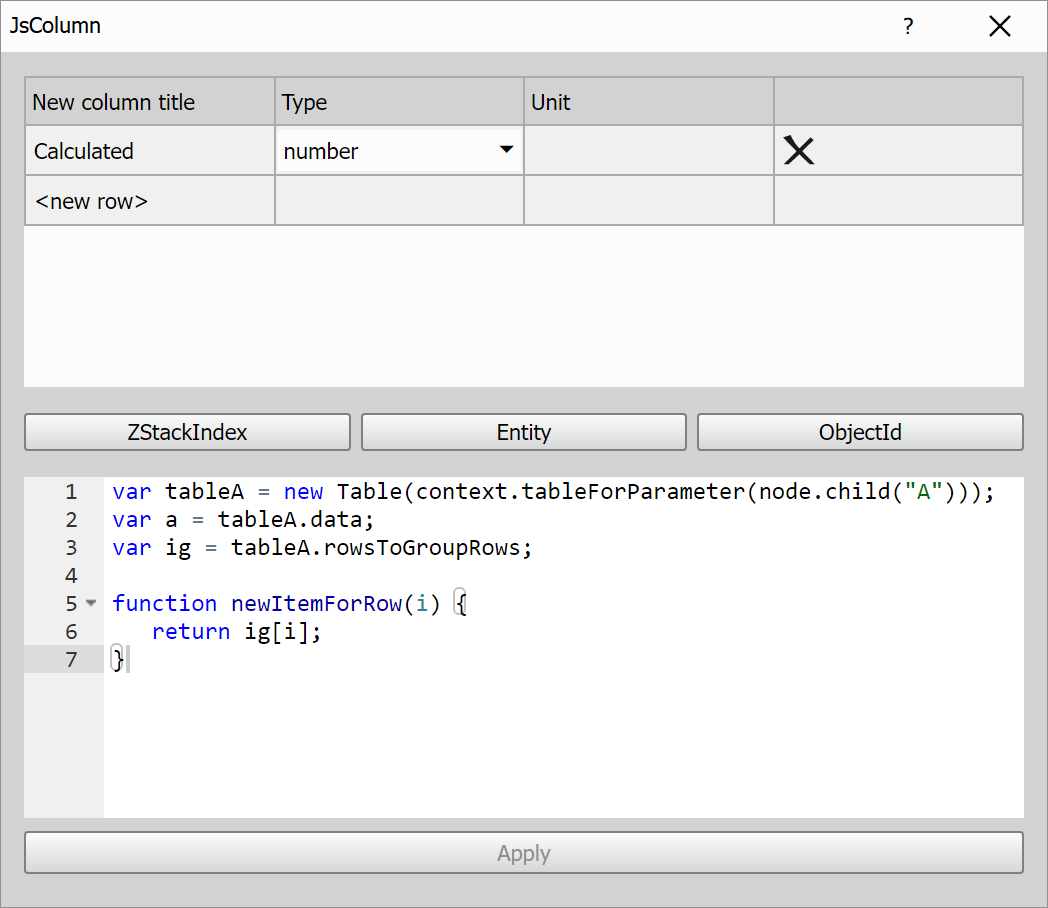The image size is (1048, 908).
Task: Click the <new row> cell
Action: coord(149,201)
